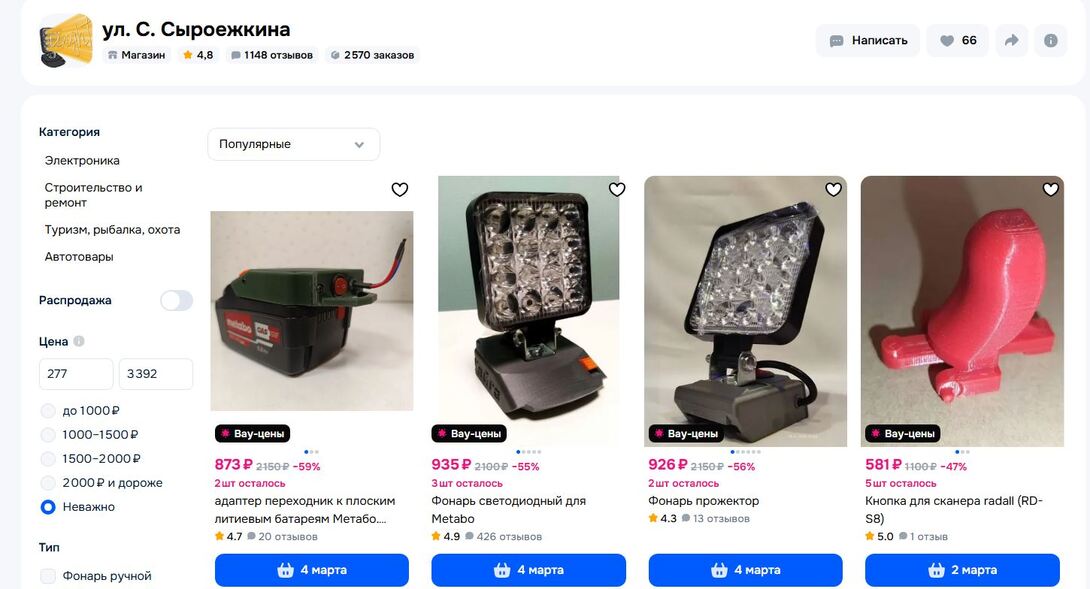Click the heart button showing 66 likes

pyautogui.click(x=957, y=41)
